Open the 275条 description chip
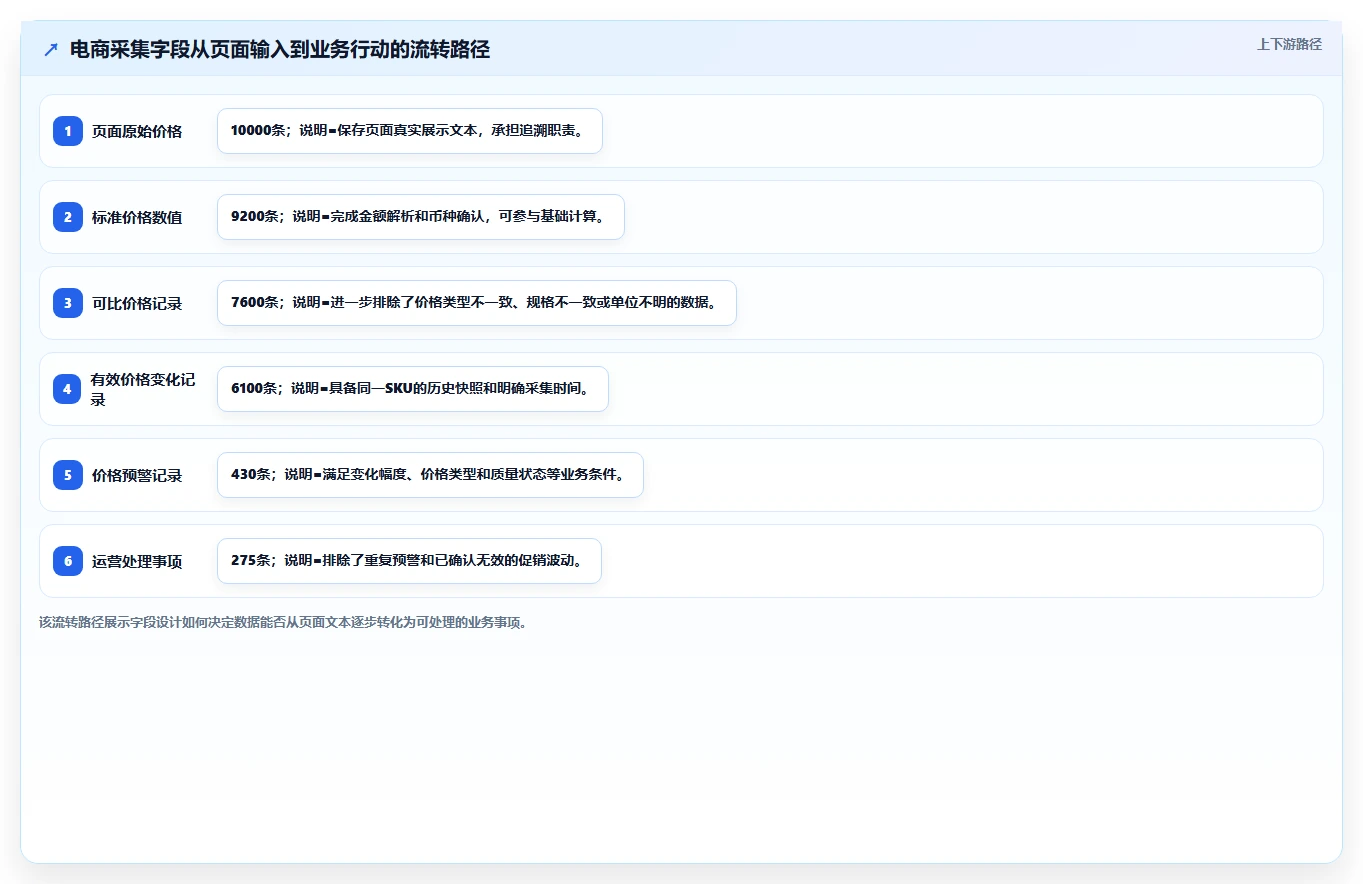The height and width of the screenshot is (884, 1363). (x=409, y=561)
